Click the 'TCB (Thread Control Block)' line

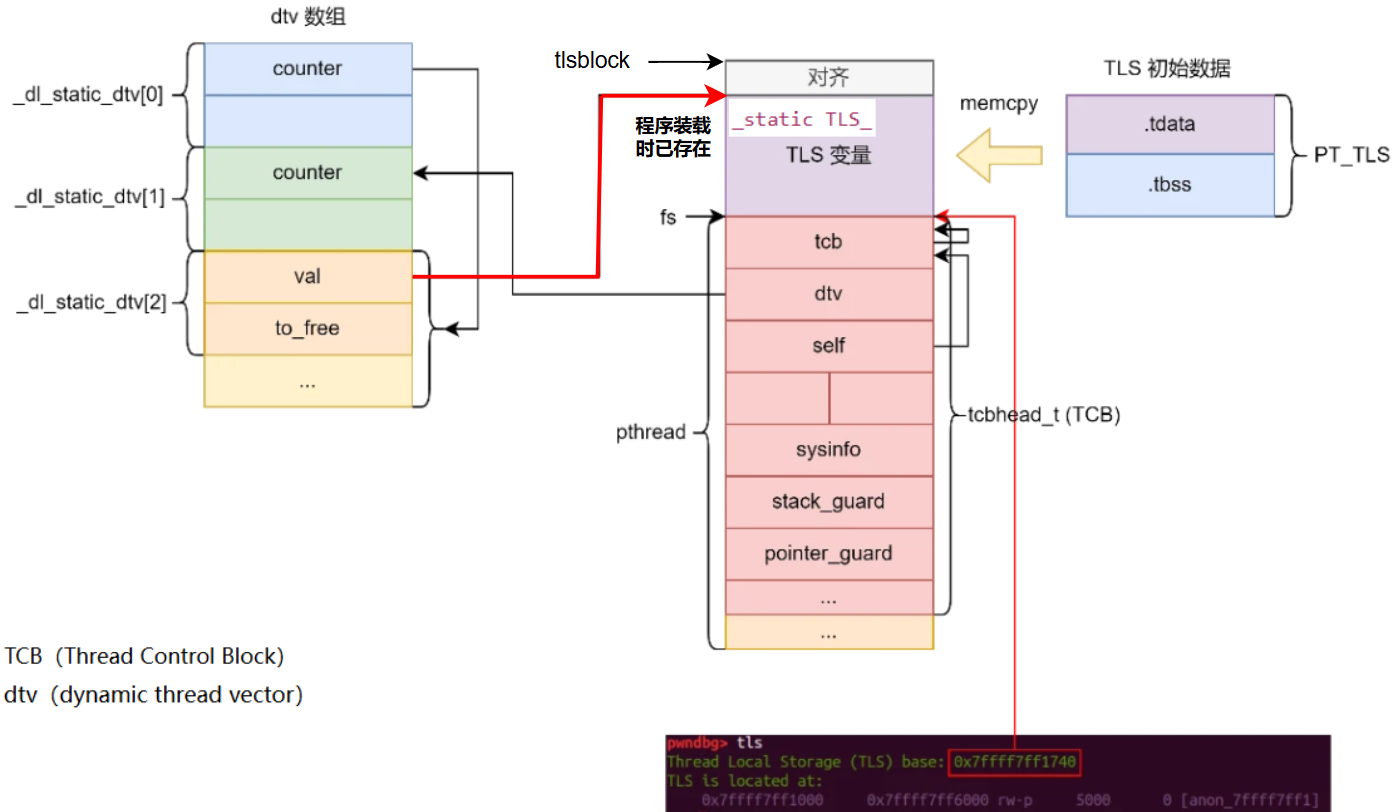tap(145, 657)
